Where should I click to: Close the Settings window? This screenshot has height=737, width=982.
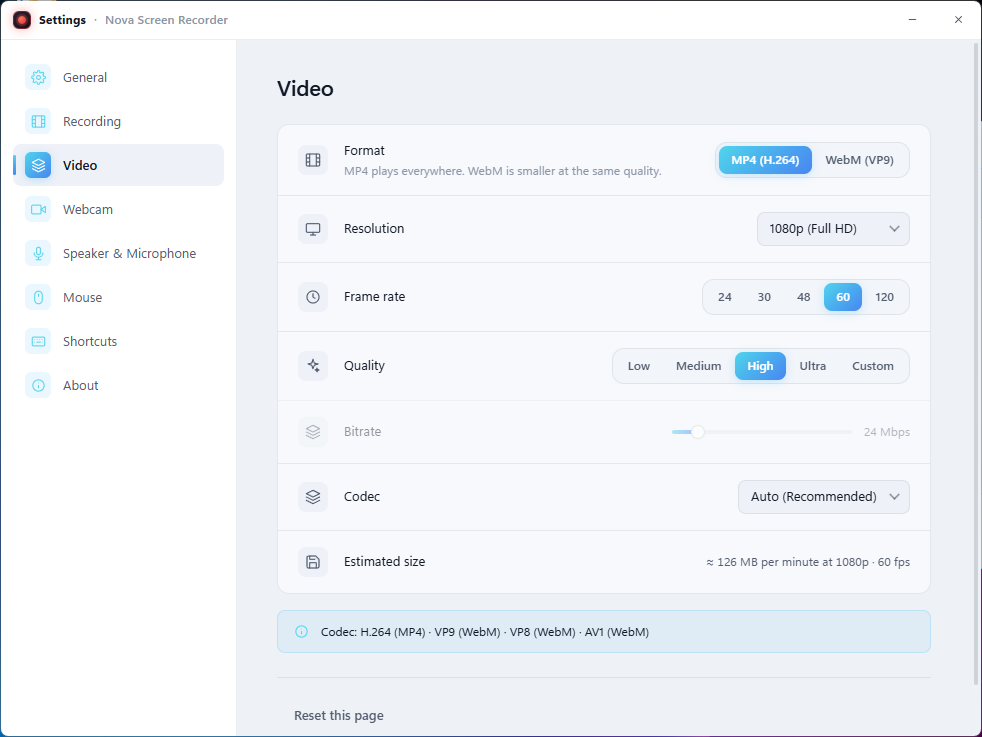[x=958, y=20]
